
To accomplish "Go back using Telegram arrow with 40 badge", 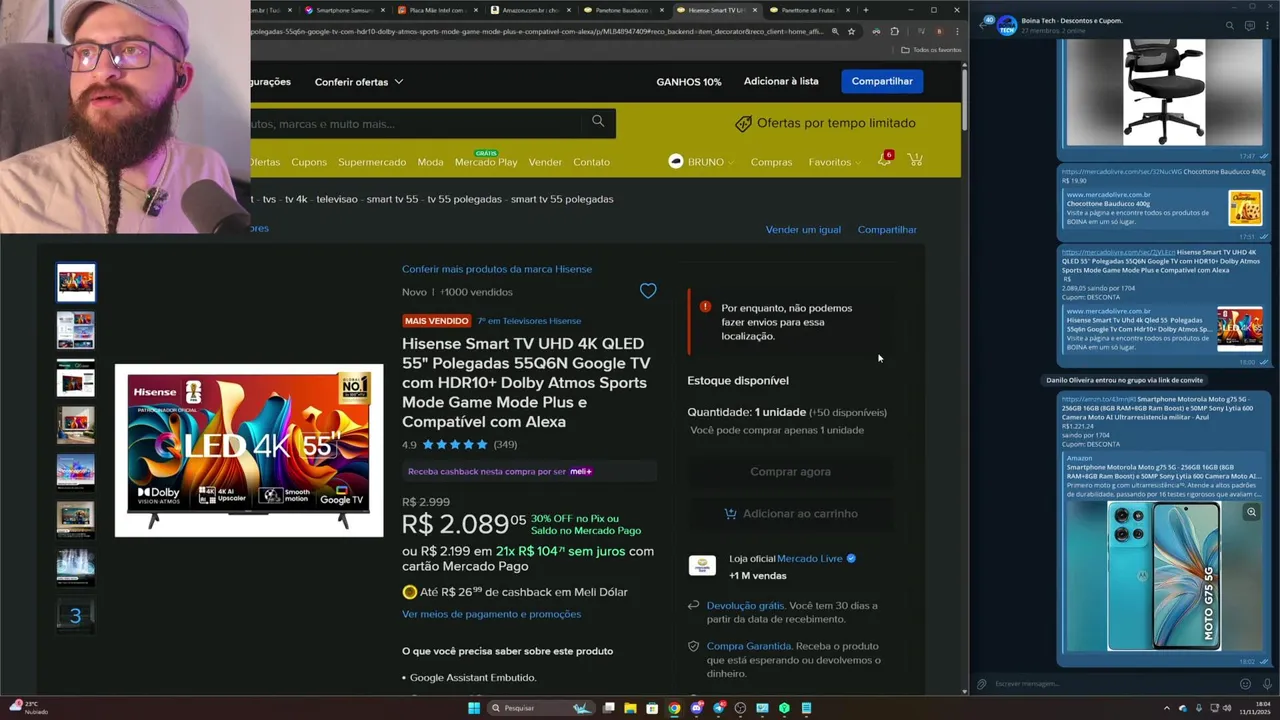I will pos(985,23).
